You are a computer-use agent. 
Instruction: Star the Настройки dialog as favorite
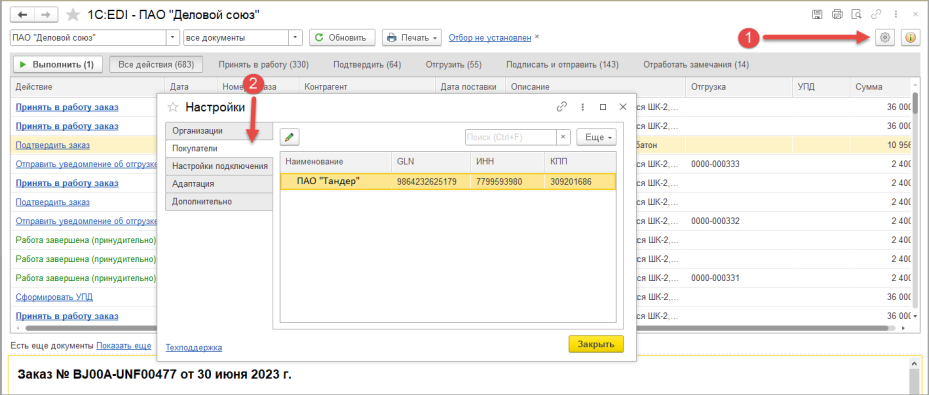[x=173, y=107]
